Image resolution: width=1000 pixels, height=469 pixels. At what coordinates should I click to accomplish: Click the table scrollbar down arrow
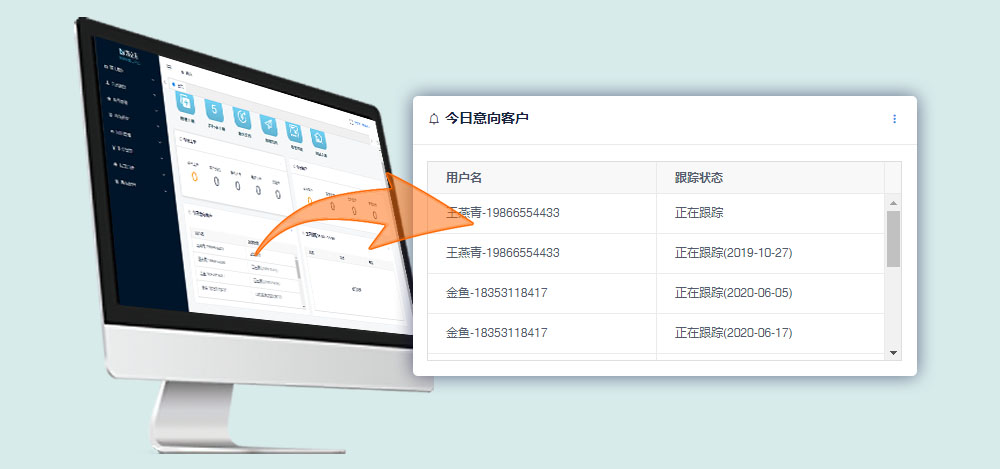point(893,352)
